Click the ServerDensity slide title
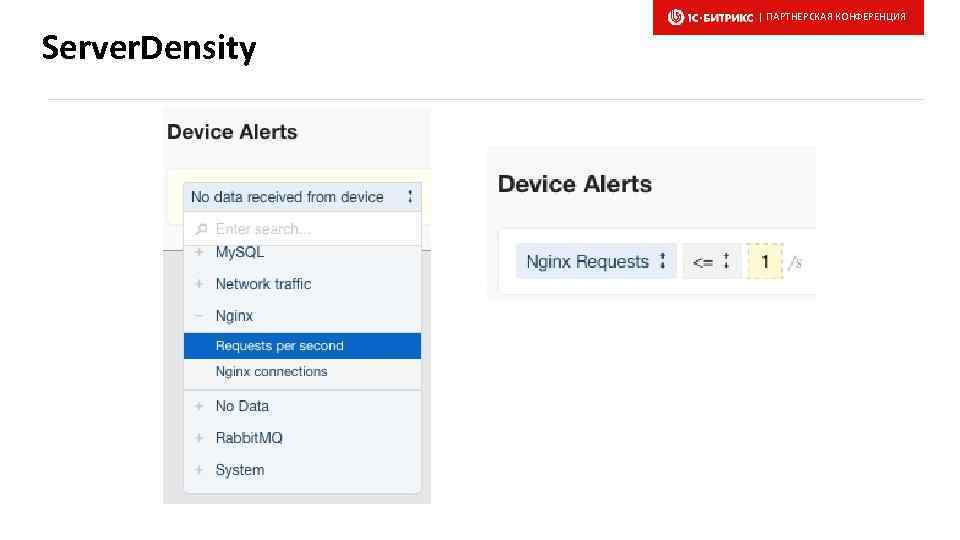The image size is (960, 540). (x=149, y=48)
